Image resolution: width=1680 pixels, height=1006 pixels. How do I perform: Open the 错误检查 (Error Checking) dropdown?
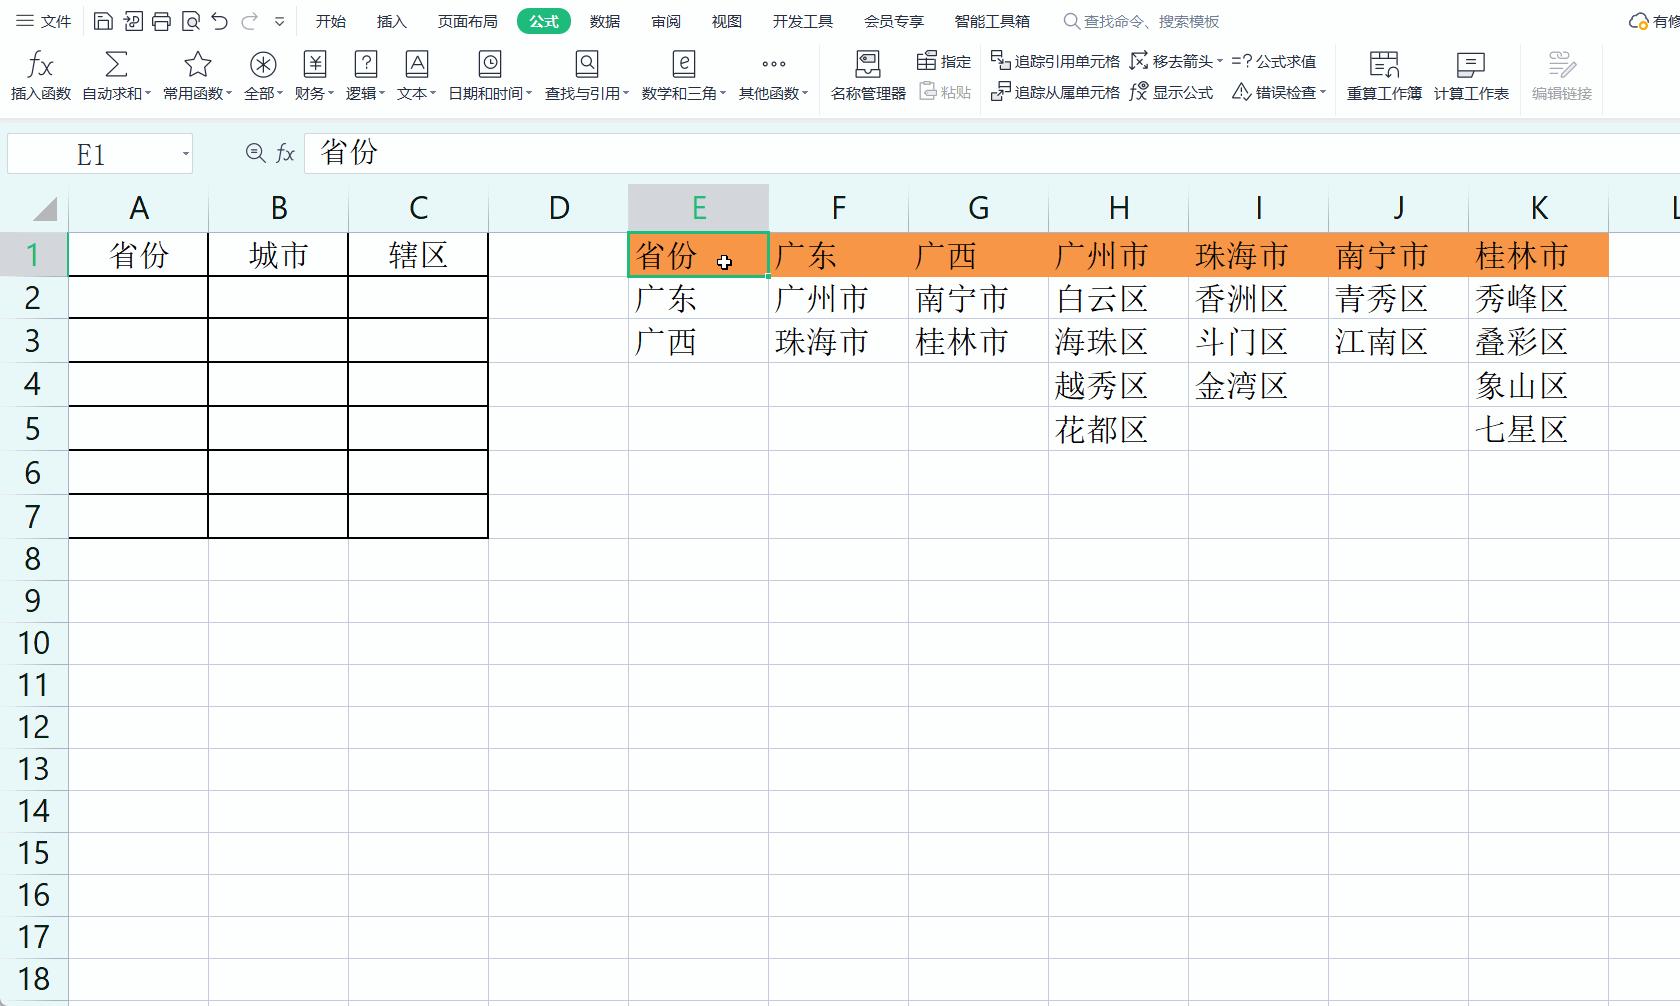coord(1279,92)
